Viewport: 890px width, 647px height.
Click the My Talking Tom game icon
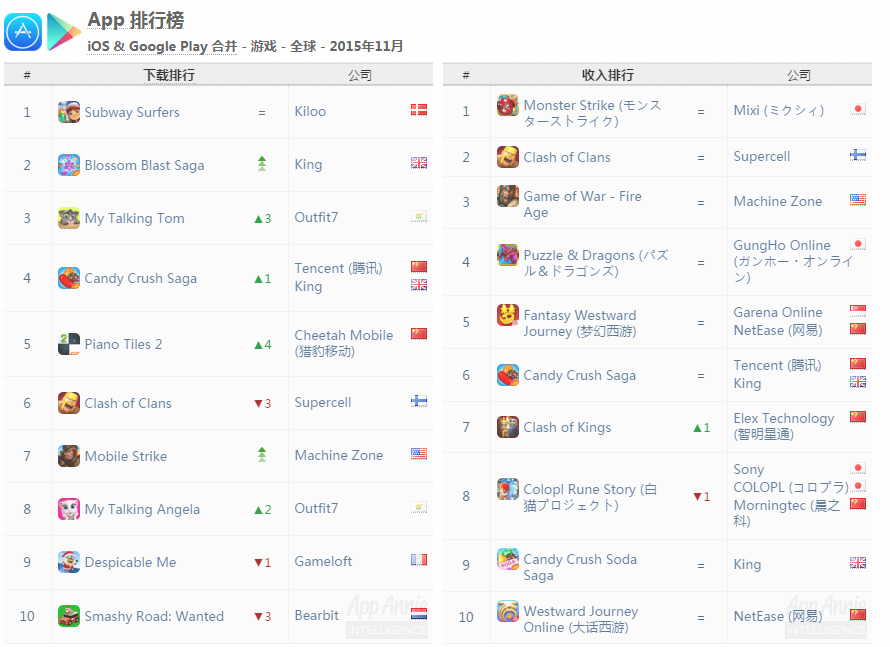(69, 218)
